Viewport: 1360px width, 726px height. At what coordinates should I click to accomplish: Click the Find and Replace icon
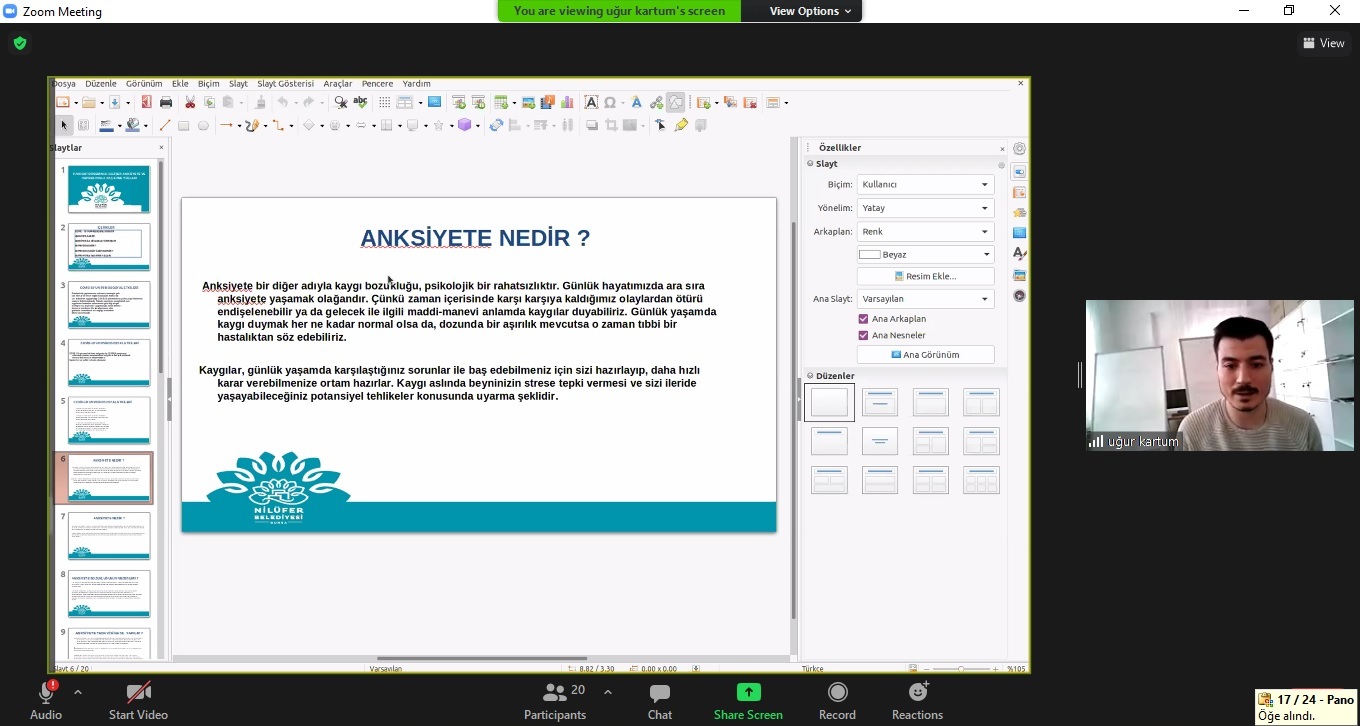341,102
